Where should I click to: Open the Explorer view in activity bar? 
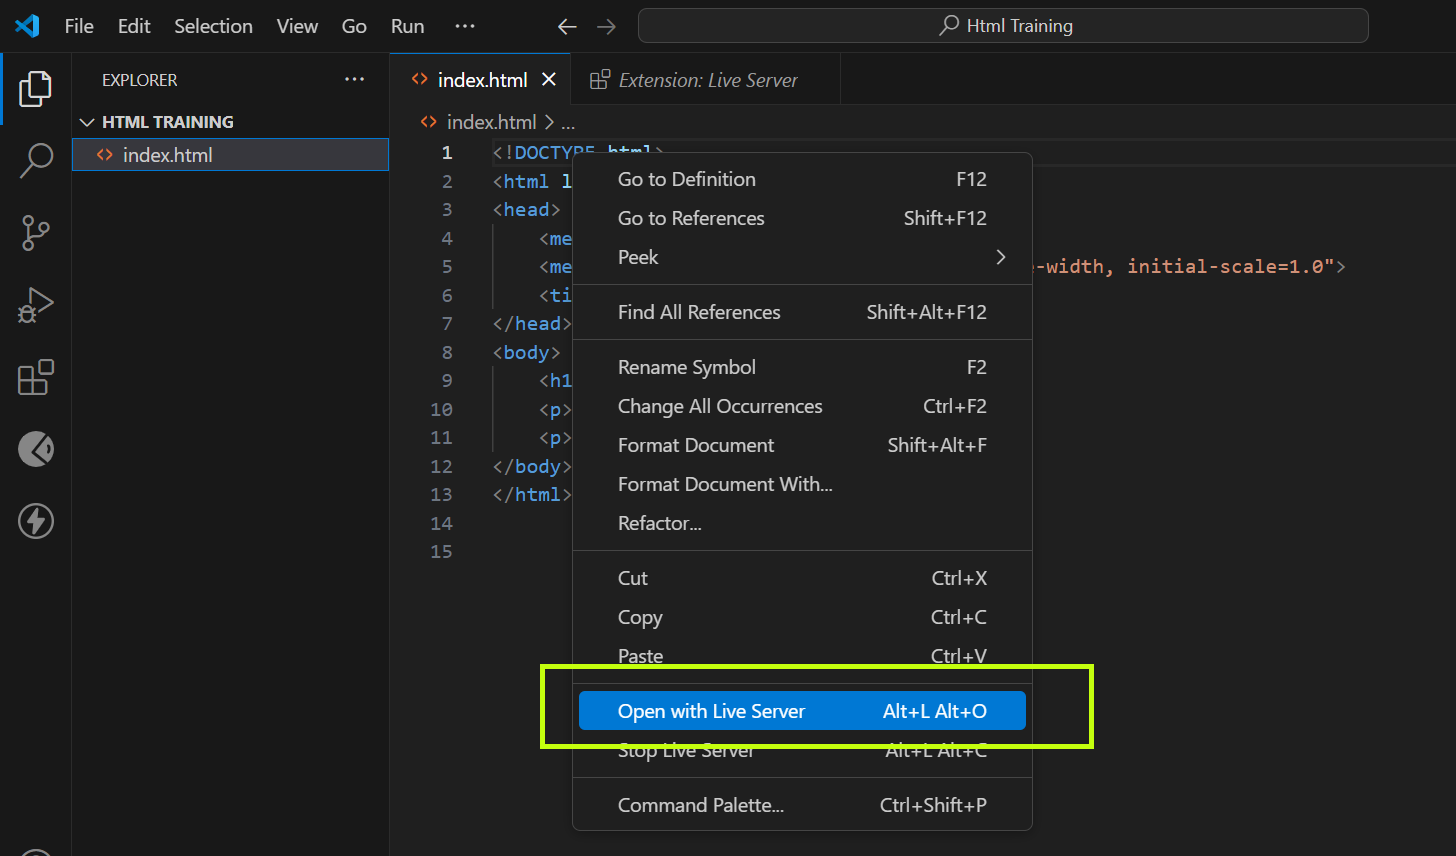(35, 89)
